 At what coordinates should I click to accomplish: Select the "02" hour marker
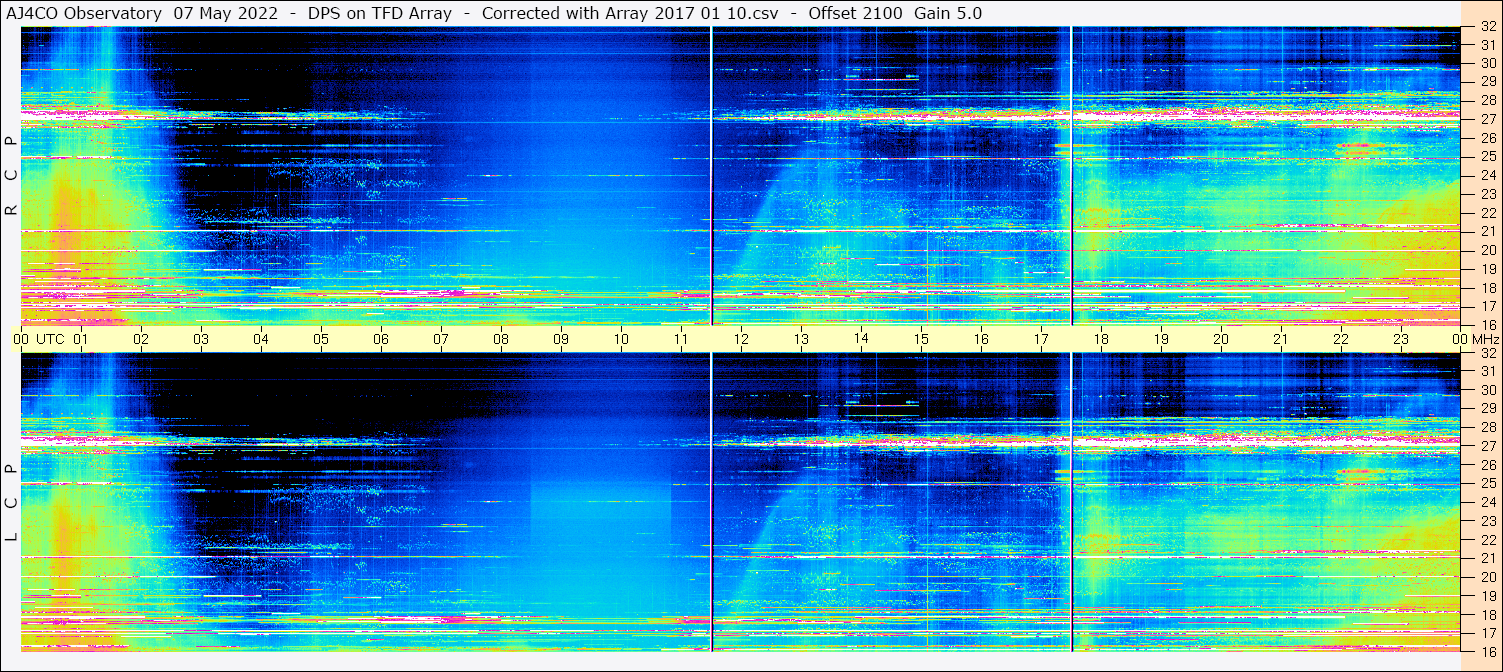(x=141, y=339)
